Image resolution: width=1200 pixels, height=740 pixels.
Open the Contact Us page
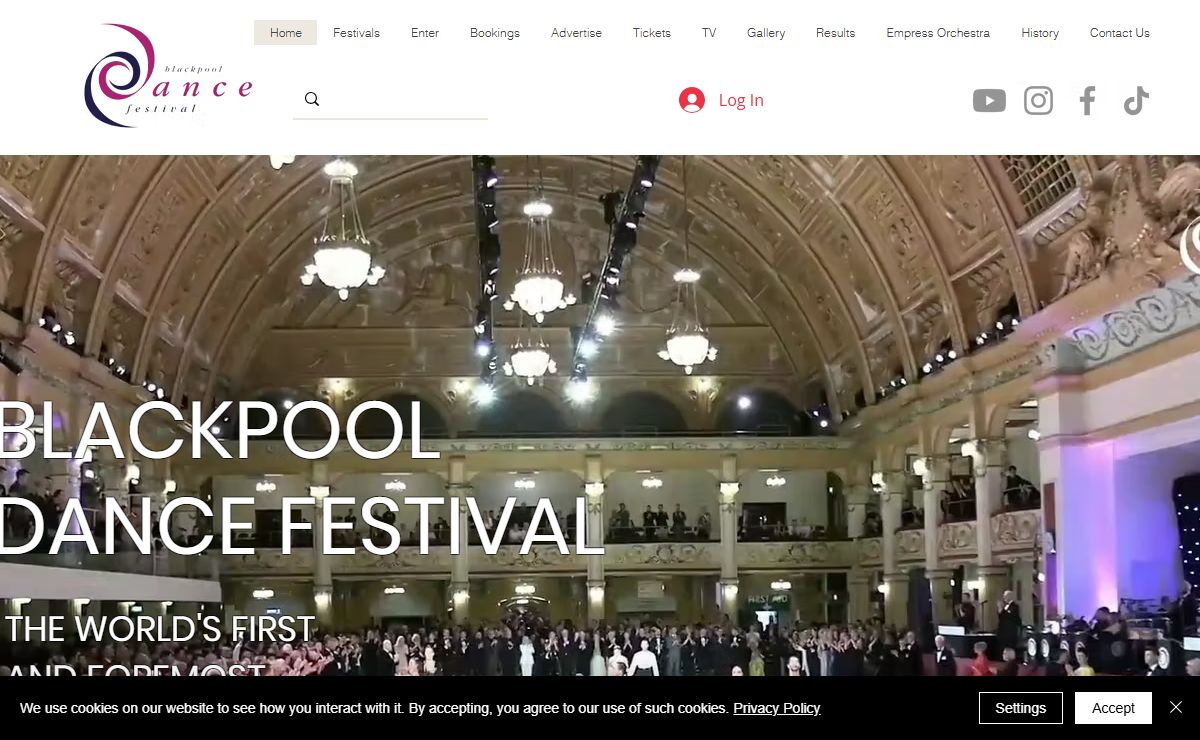1119,33
